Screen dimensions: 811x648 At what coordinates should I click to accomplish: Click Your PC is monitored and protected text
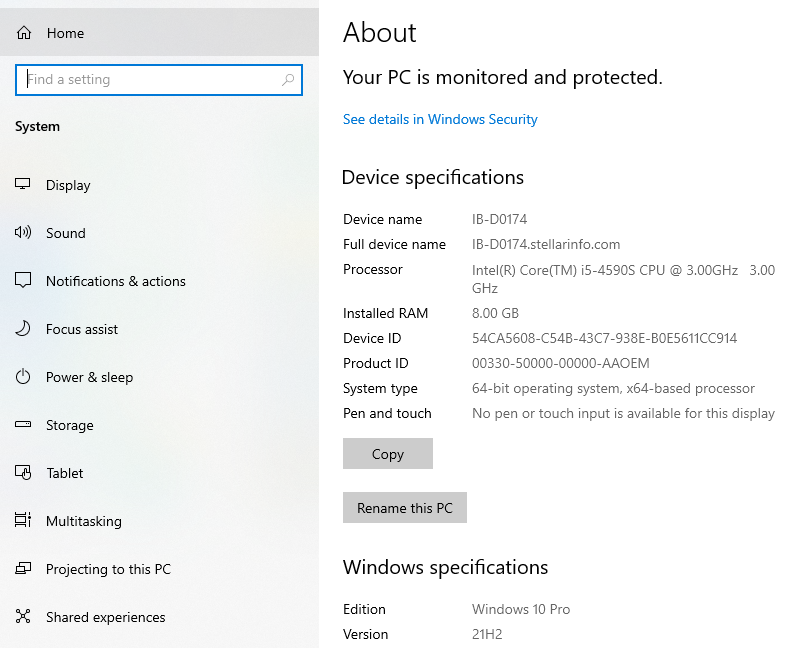tap(502, 78)
